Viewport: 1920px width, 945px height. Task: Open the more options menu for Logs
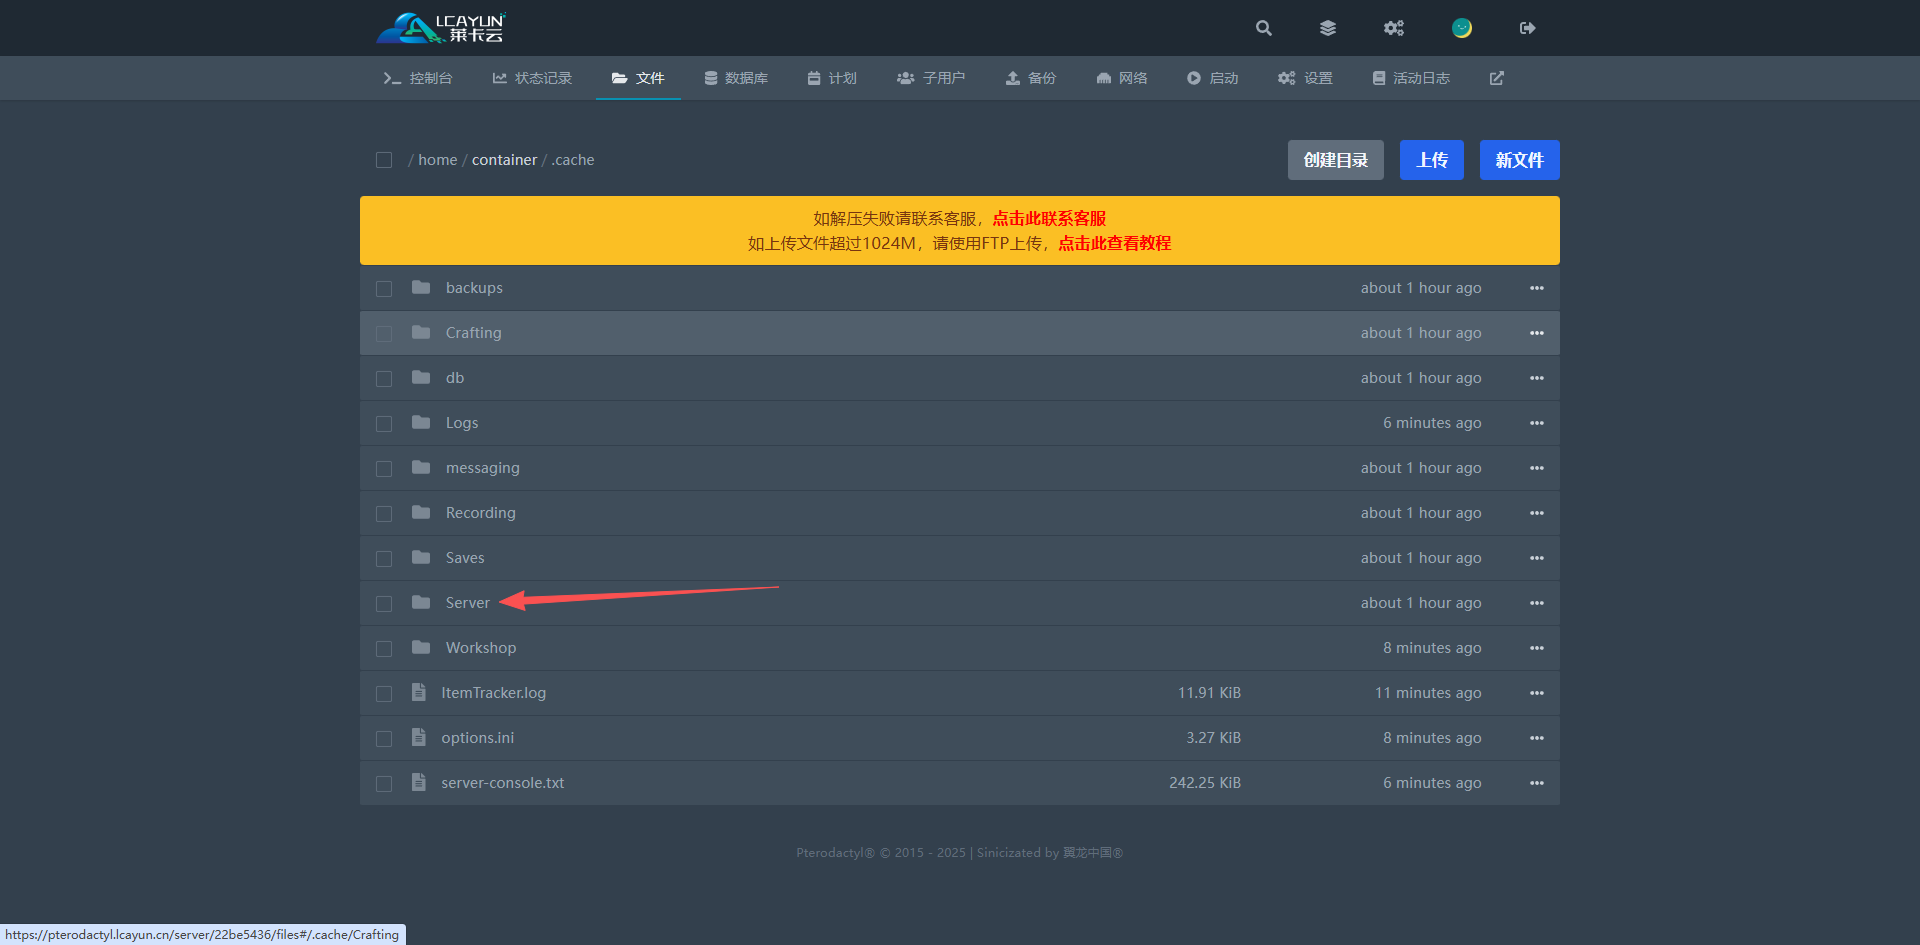click(1537, 423)
